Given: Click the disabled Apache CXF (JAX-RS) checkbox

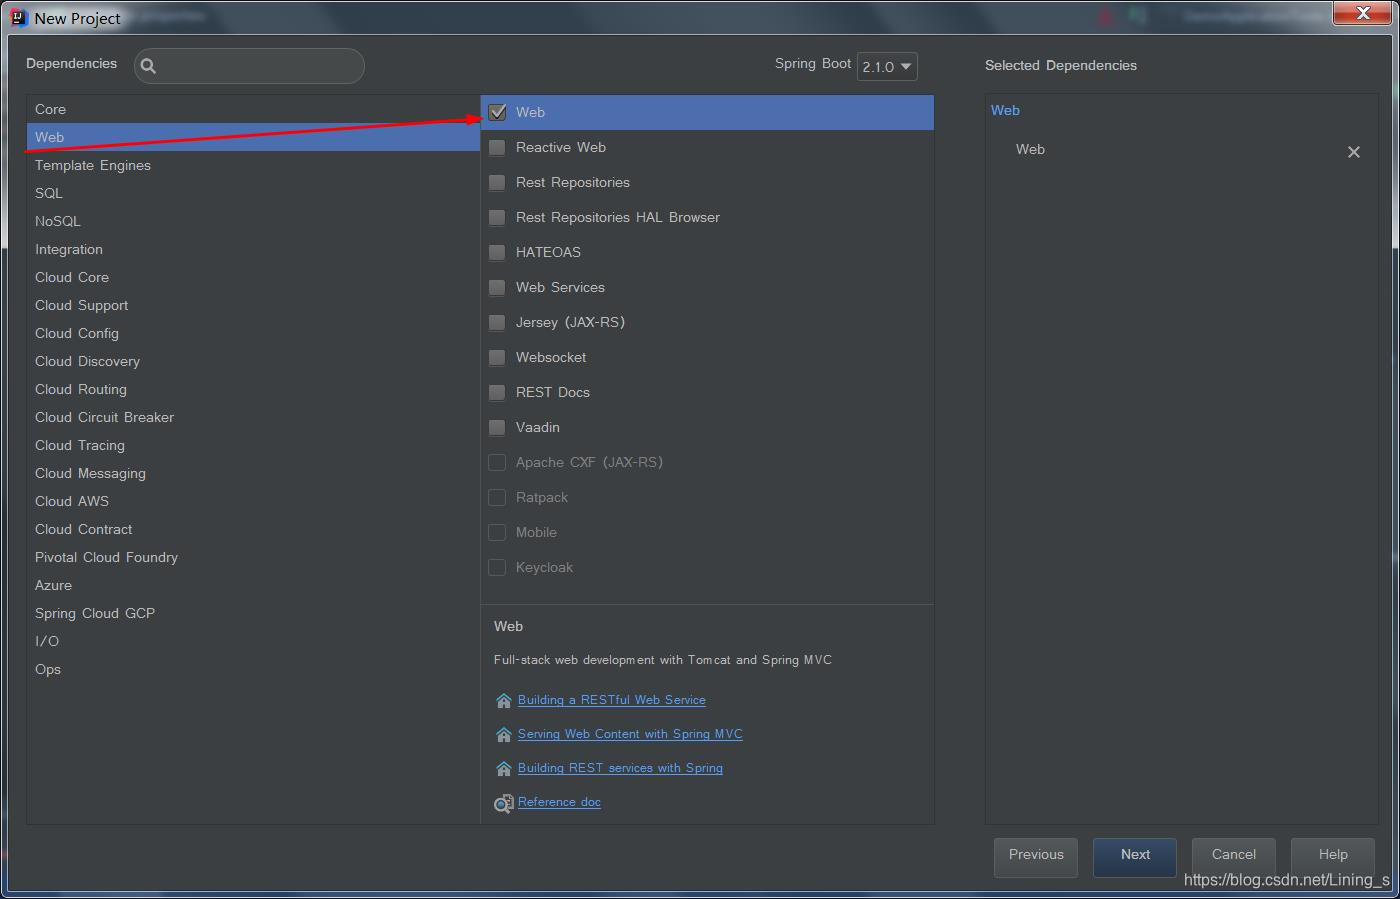Looking at the screenshot, I should pyautogui.click(x=497, y=462).
